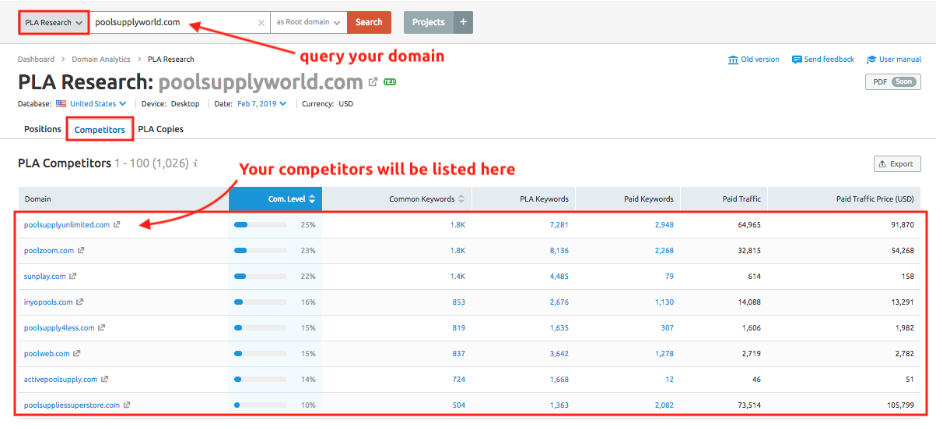Sort by Common Keywords column arrows
Viewport: 942px width, 429px height.
(461, 199)
